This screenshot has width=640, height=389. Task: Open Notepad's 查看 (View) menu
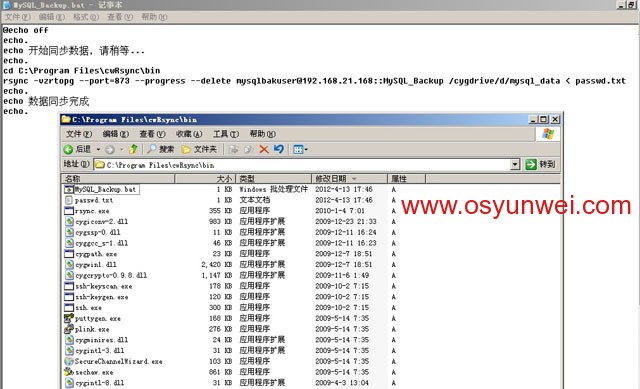point(120,17)
